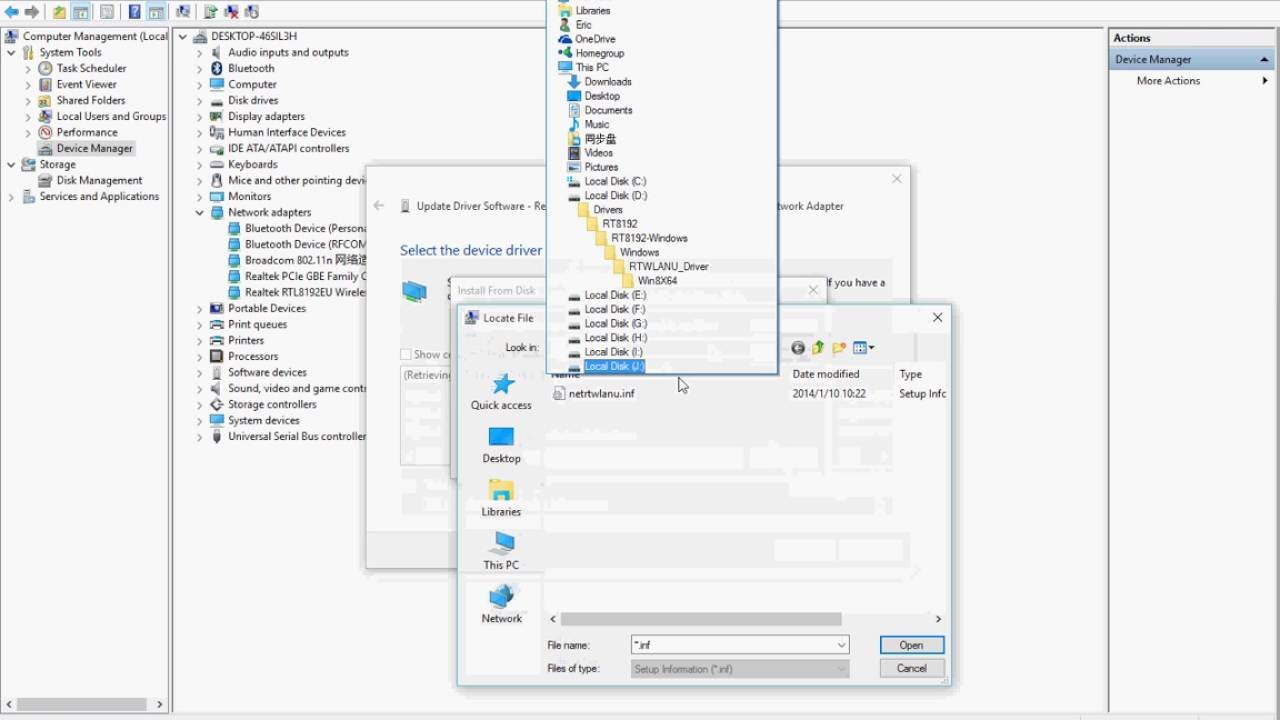Click More Actions in the Actions pane
1280x720 pixels.
[1168, 80]
